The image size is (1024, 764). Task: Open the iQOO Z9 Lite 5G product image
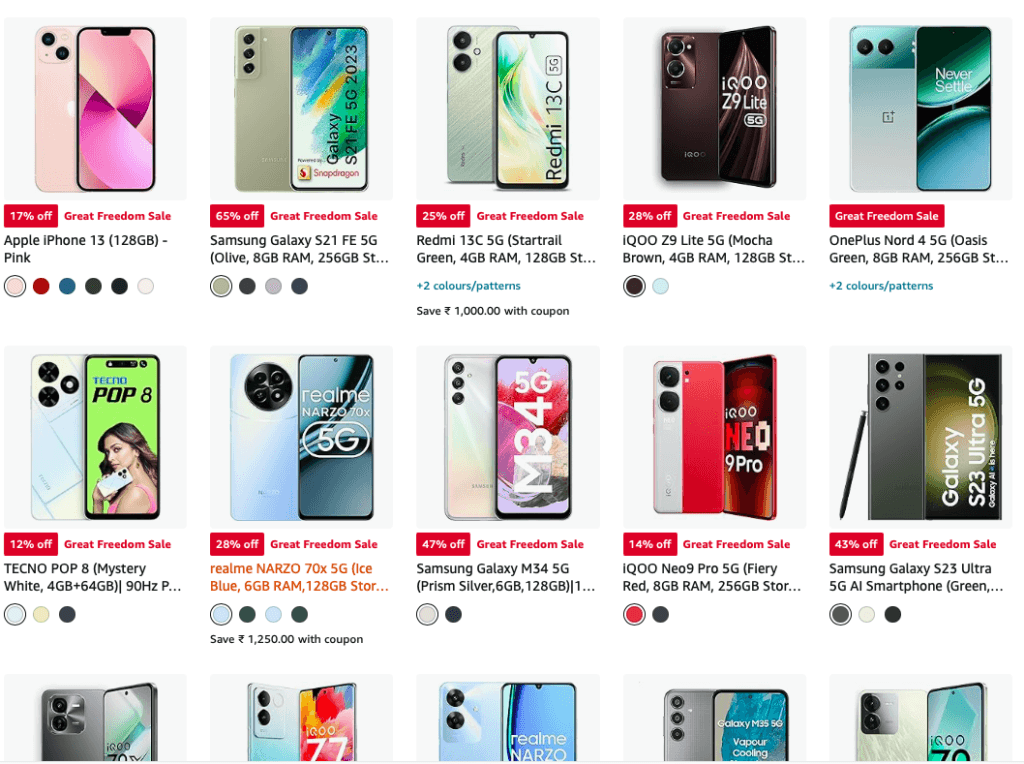(x=714, y=109)
